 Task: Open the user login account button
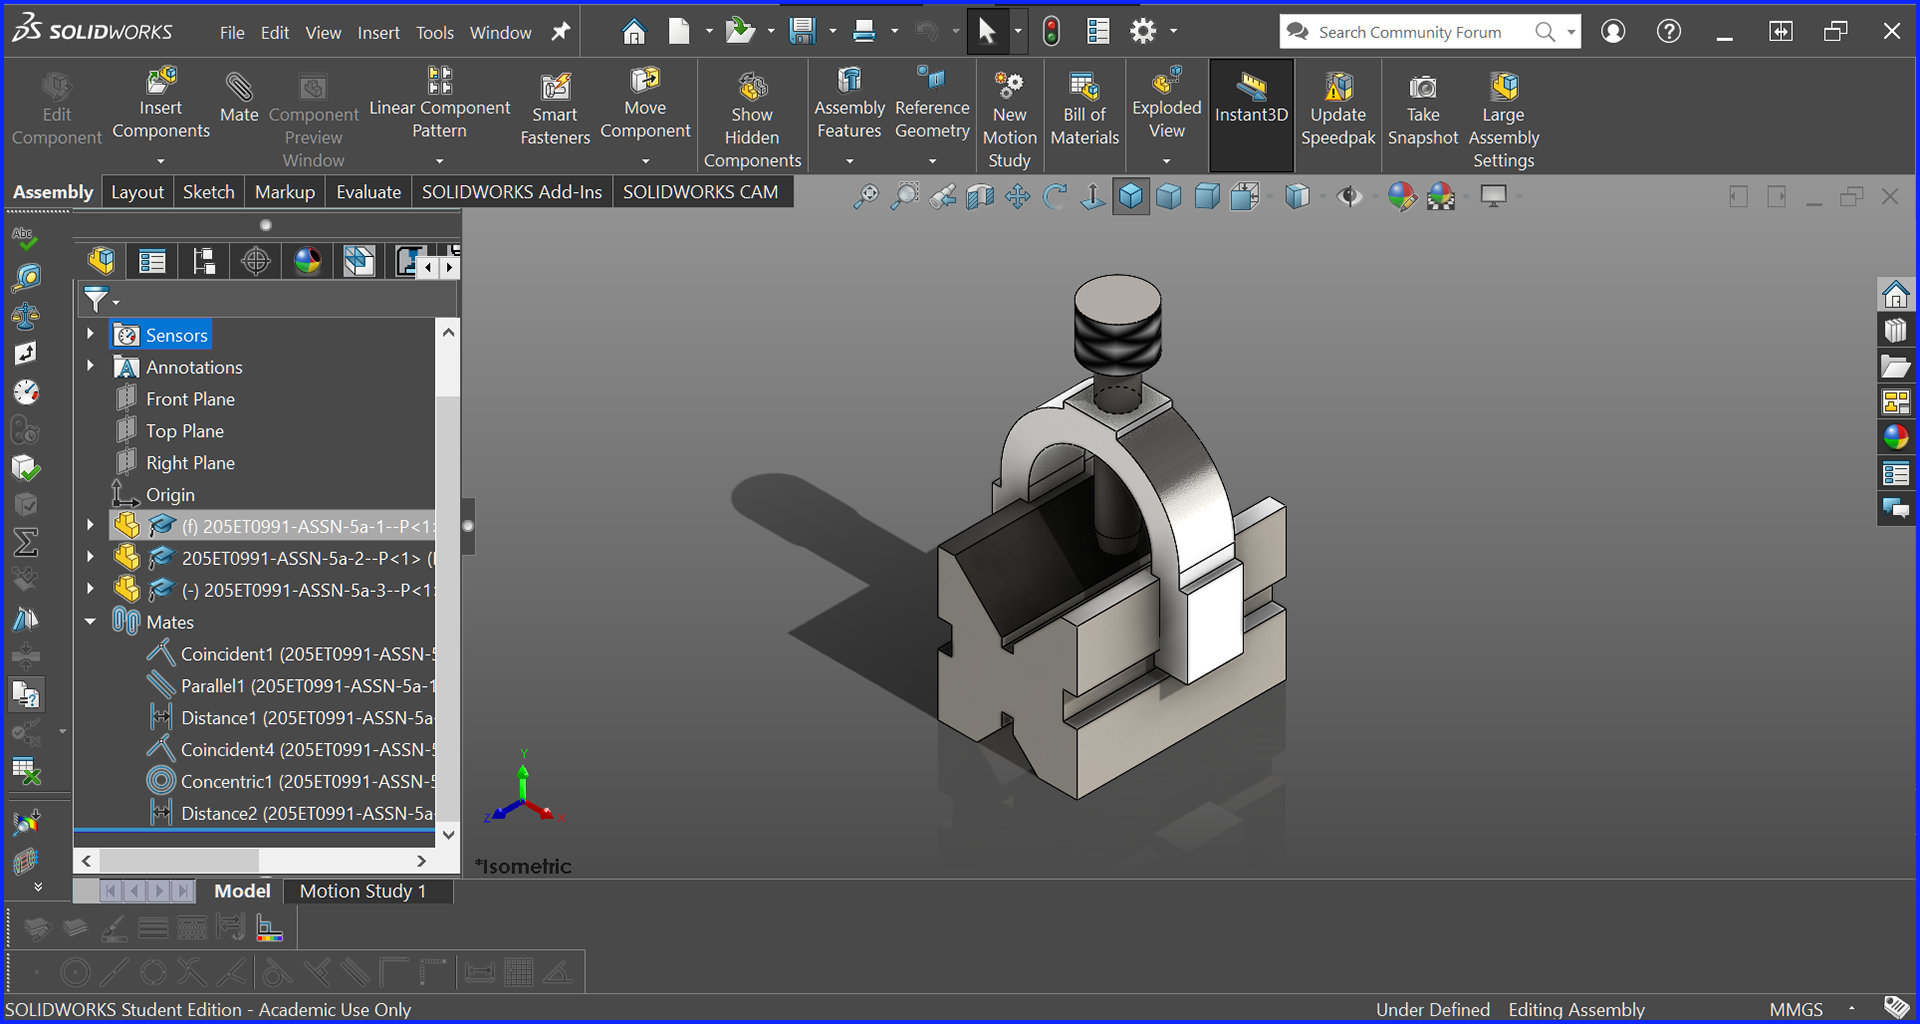(x=1613, y=32)
